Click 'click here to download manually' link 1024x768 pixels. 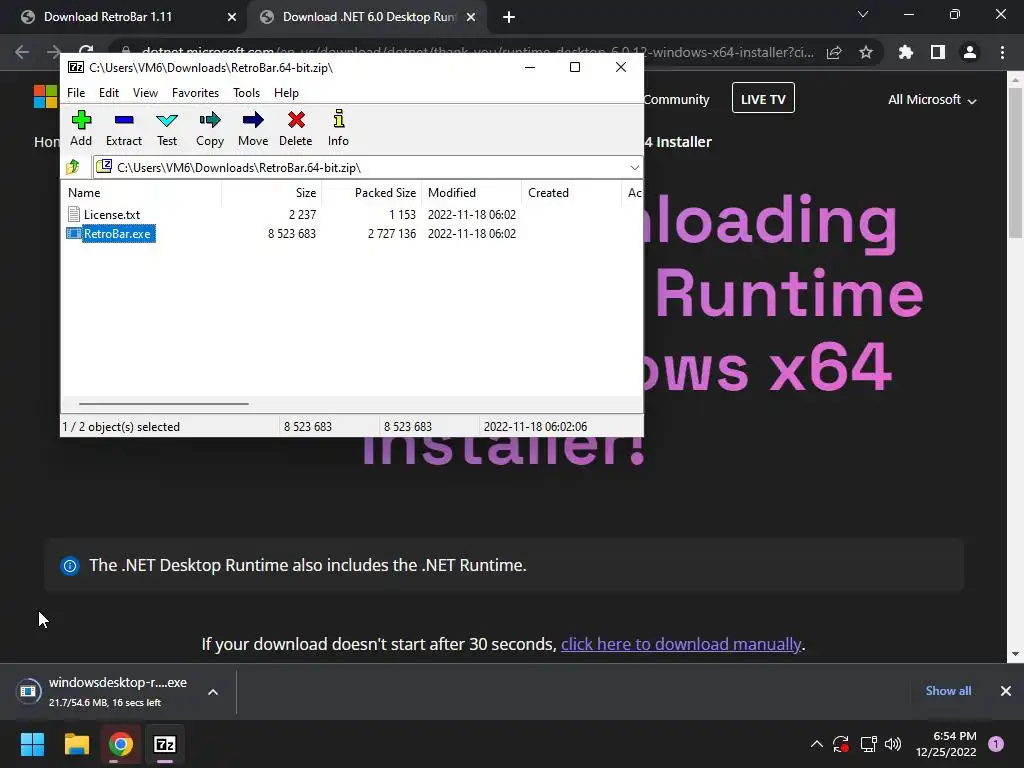pos(680,644)
